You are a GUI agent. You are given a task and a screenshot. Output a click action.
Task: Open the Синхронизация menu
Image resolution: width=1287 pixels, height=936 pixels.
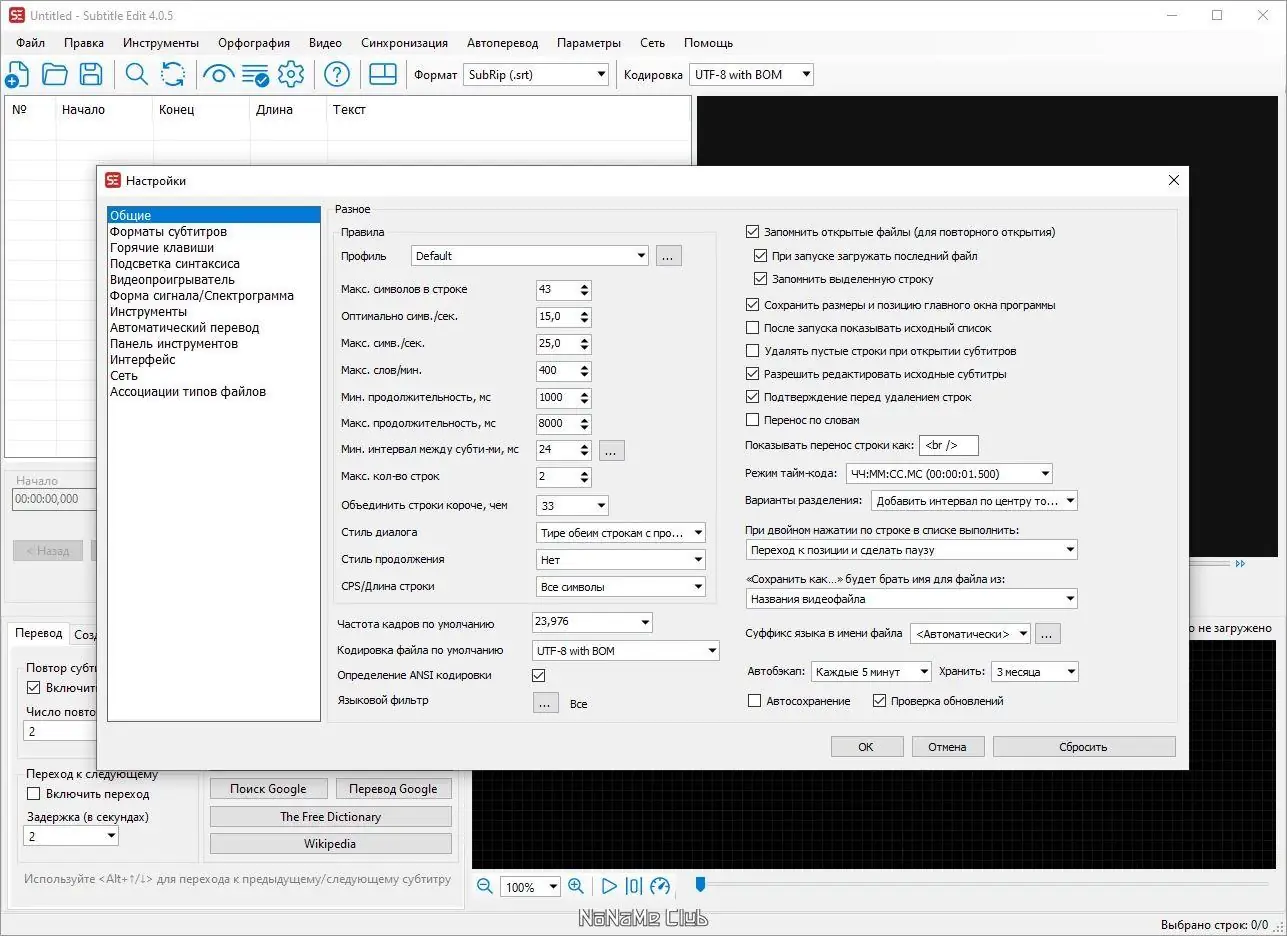pos(404,43)
